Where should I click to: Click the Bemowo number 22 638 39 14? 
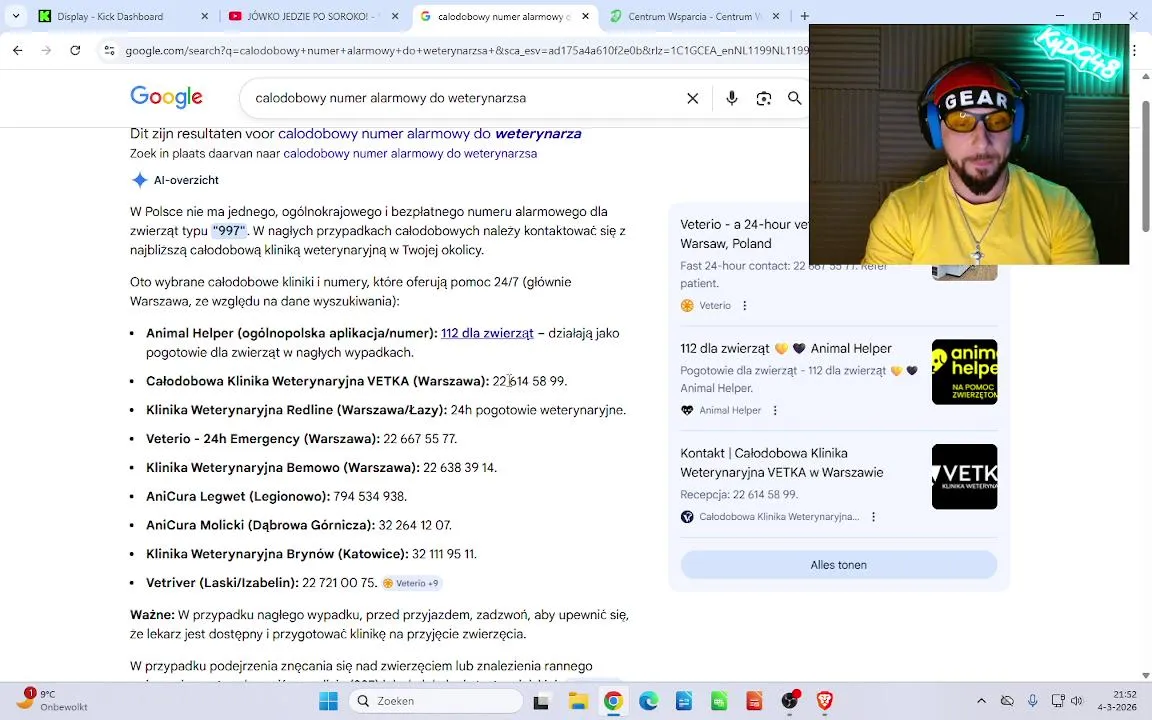coord(458,467)
